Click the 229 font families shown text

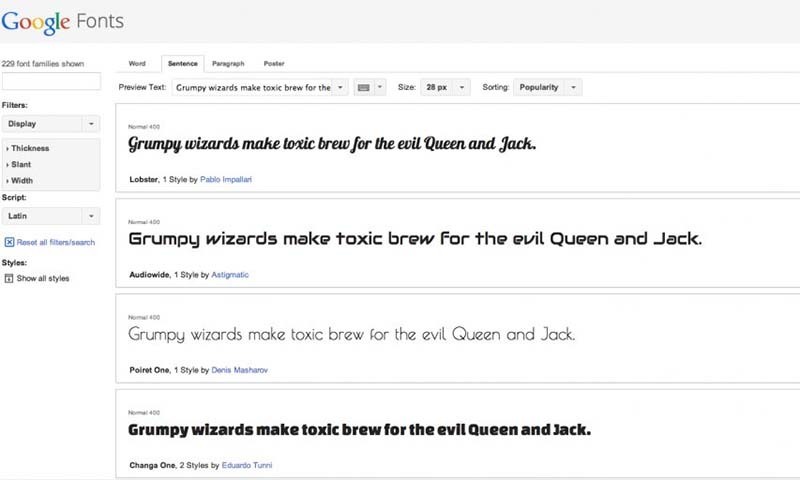pyautogui.click(x=43, y=64)
